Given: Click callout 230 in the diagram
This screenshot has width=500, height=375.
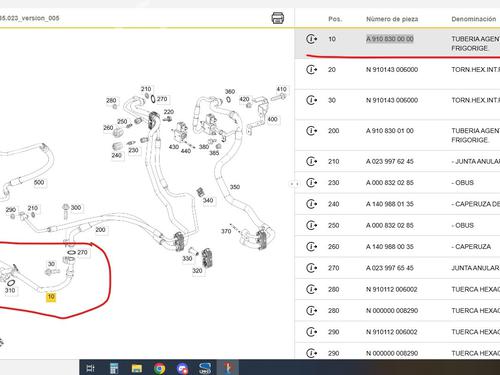Looking at the screenshot, I should (133, 150).
